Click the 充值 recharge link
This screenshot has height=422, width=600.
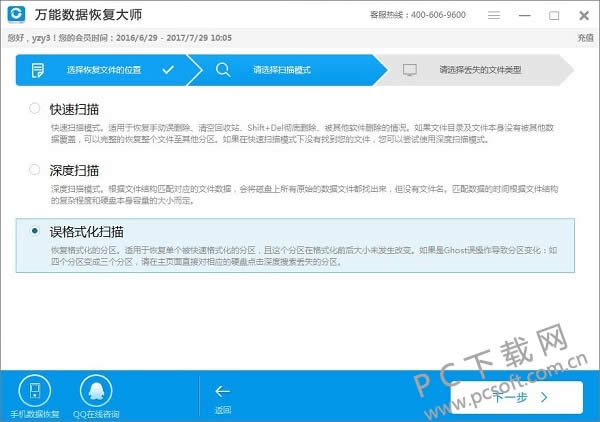point(585,37)
